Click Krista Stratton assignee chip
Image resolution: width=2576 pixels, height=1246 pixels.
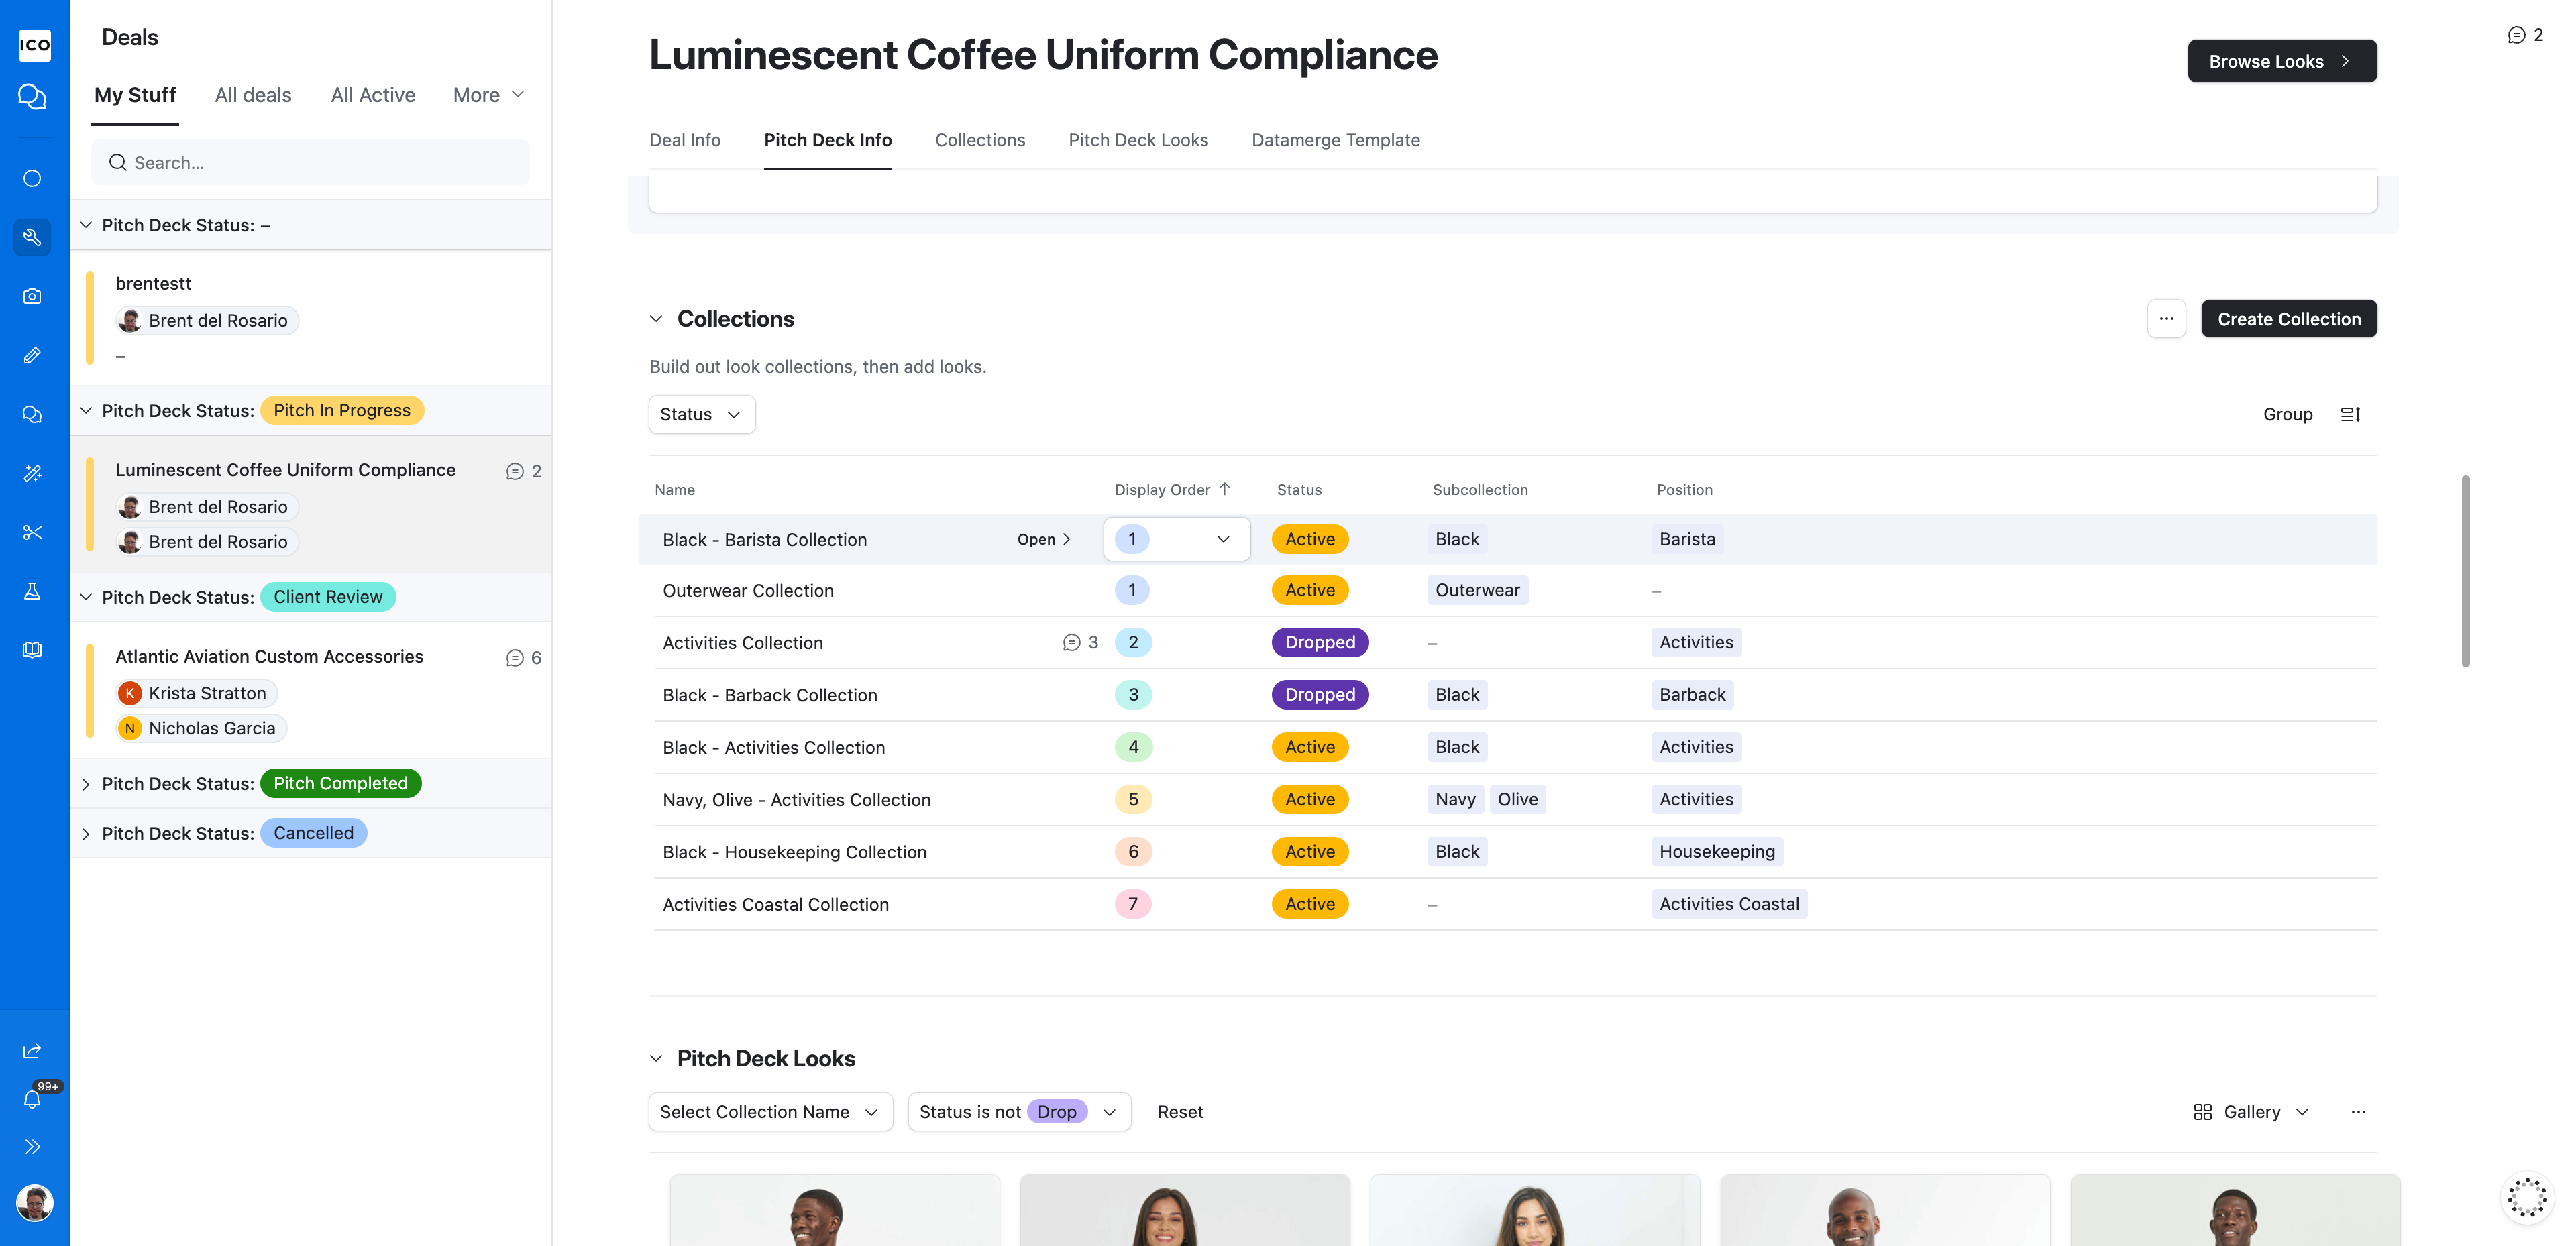(x=197, y=693)
